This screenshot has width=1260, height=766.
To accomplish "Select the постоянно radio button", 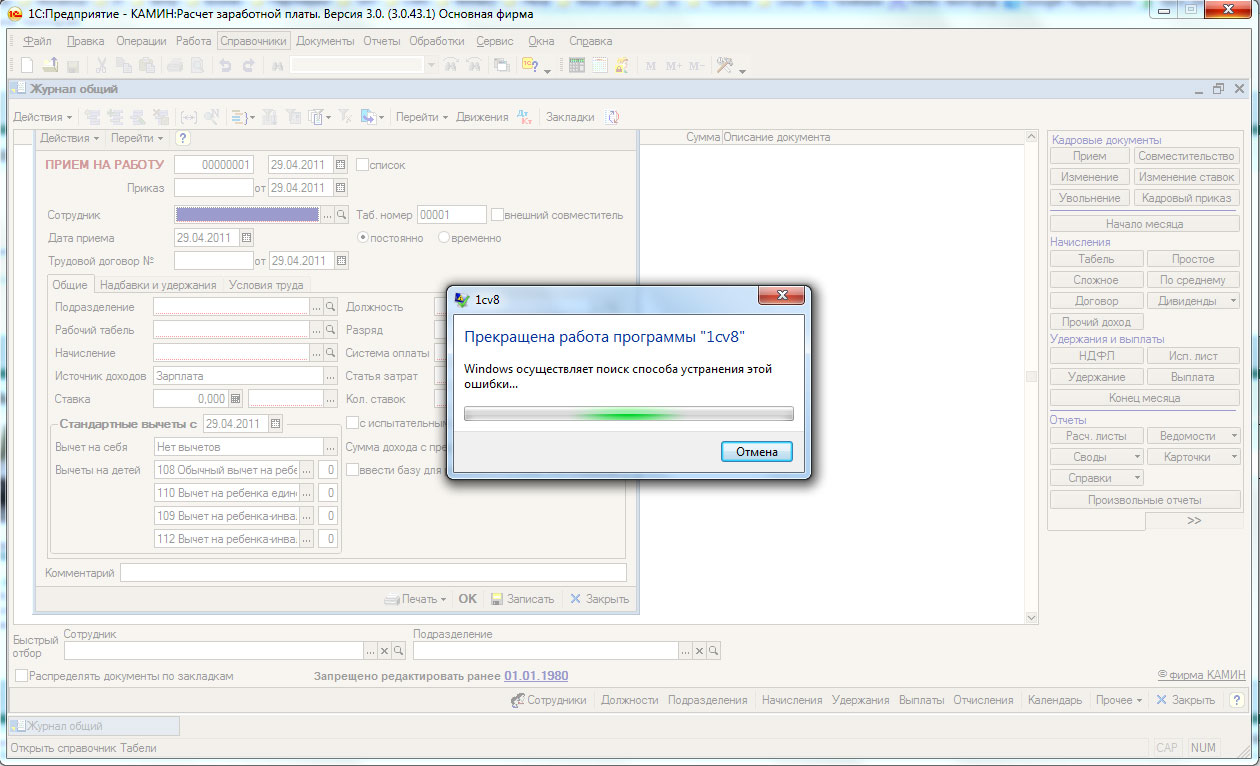I will [x=364, y=238].
